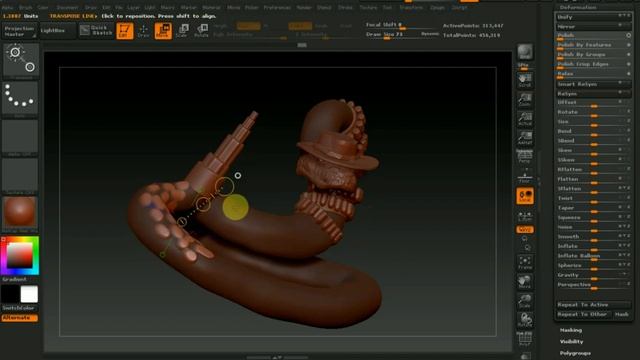This screenshot has width=640, height=360.
Task: Open the current brush thumbnail picker
Action: click(20, 60)
